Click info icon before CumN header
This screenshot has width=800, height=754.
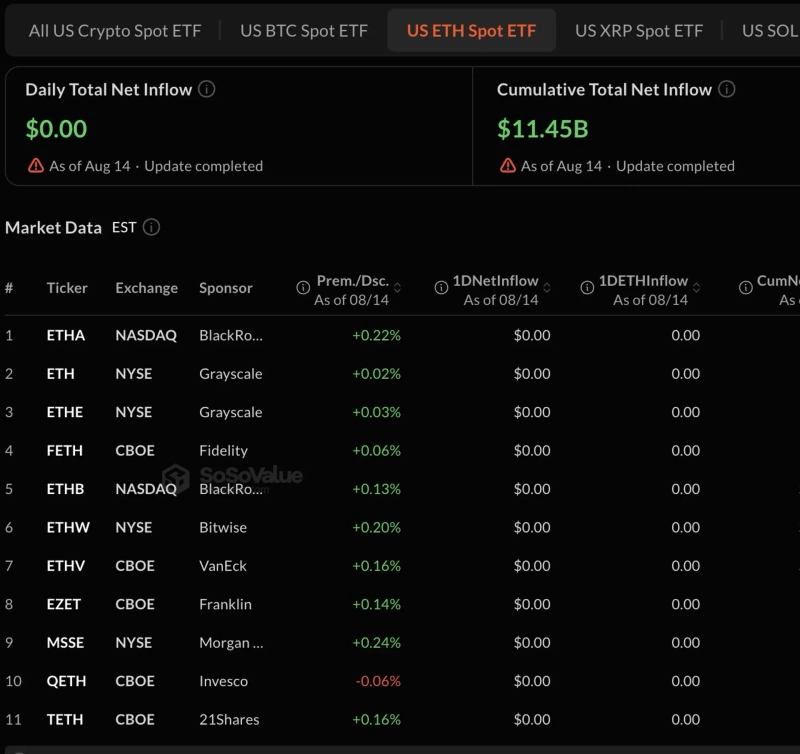pos(746,288)
